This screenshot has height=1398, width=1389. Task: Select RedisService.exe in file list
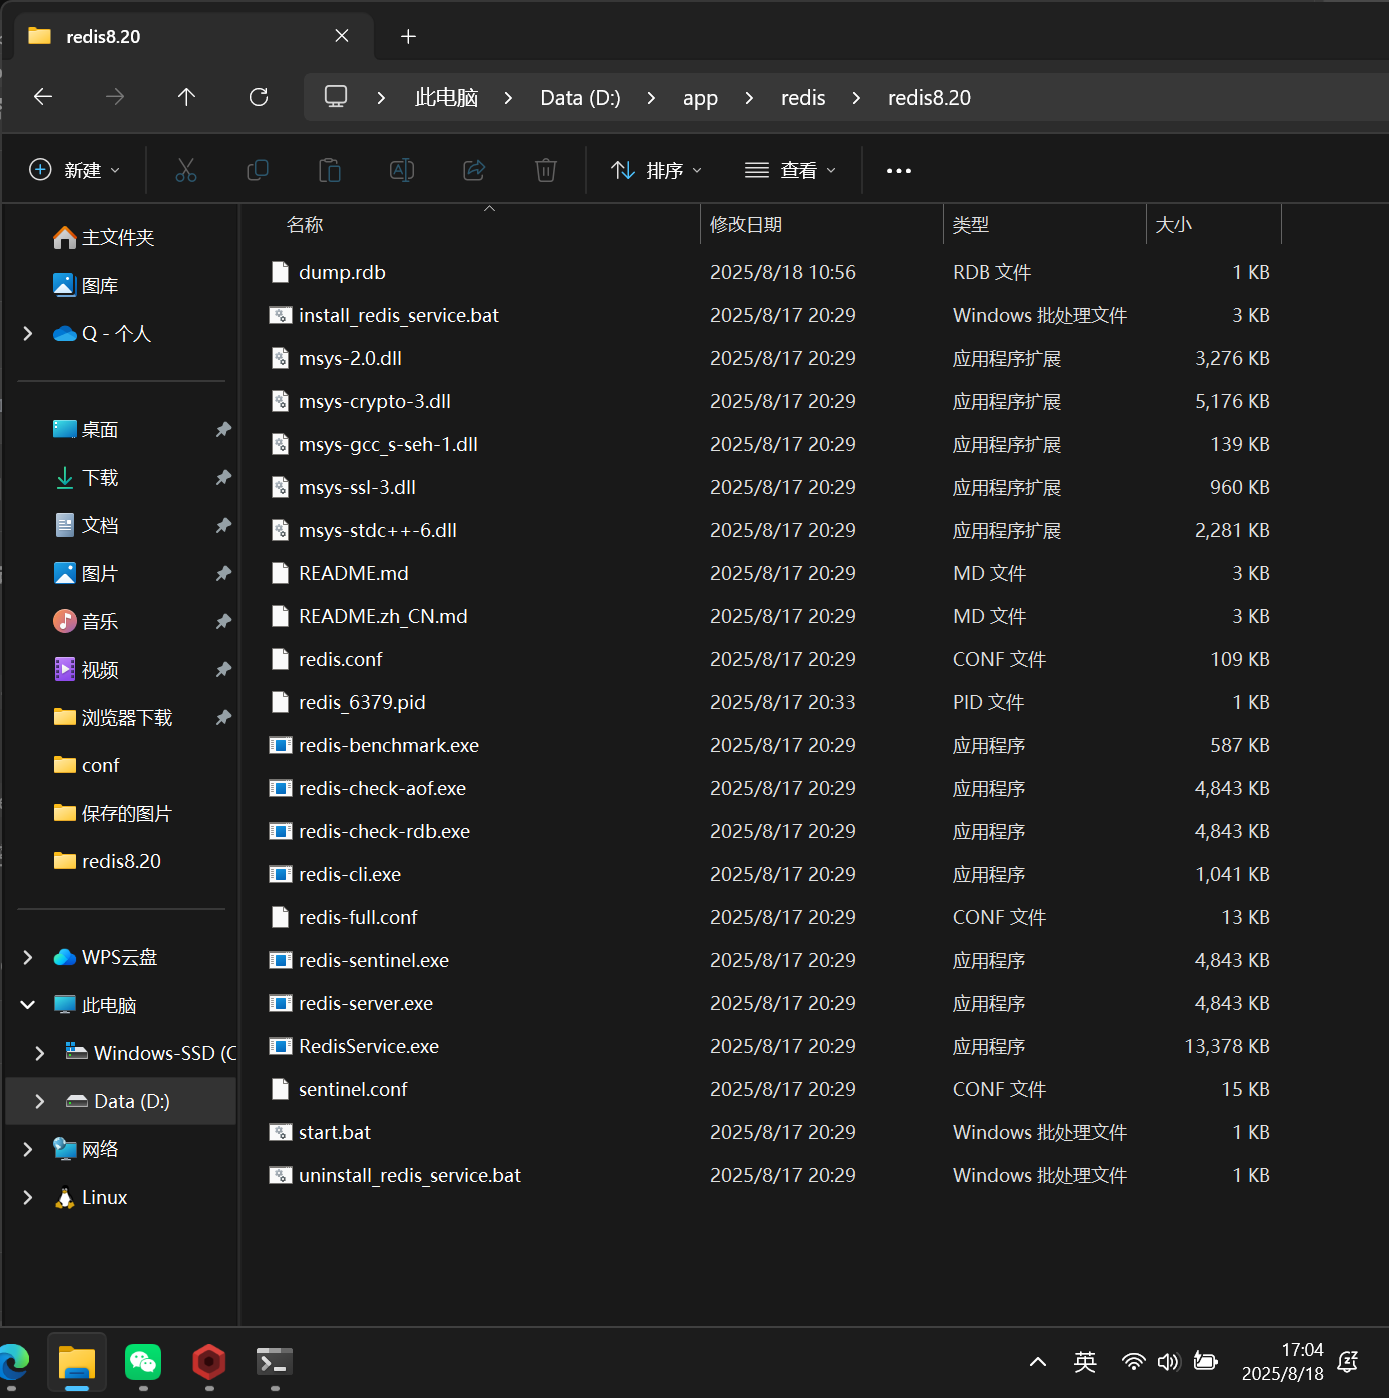pos(369,1046)
